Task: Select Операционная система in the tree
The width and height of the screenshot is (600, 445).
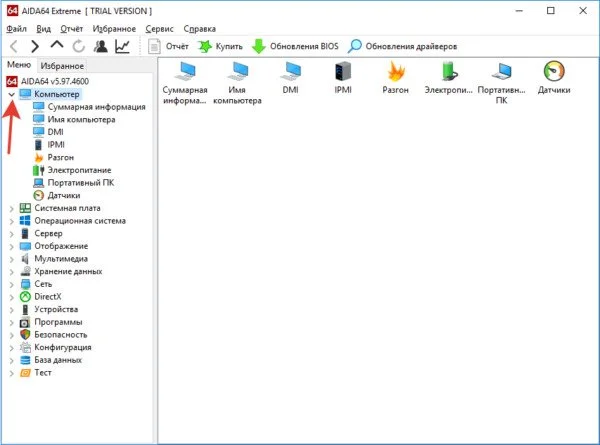Action: (80, 221)
